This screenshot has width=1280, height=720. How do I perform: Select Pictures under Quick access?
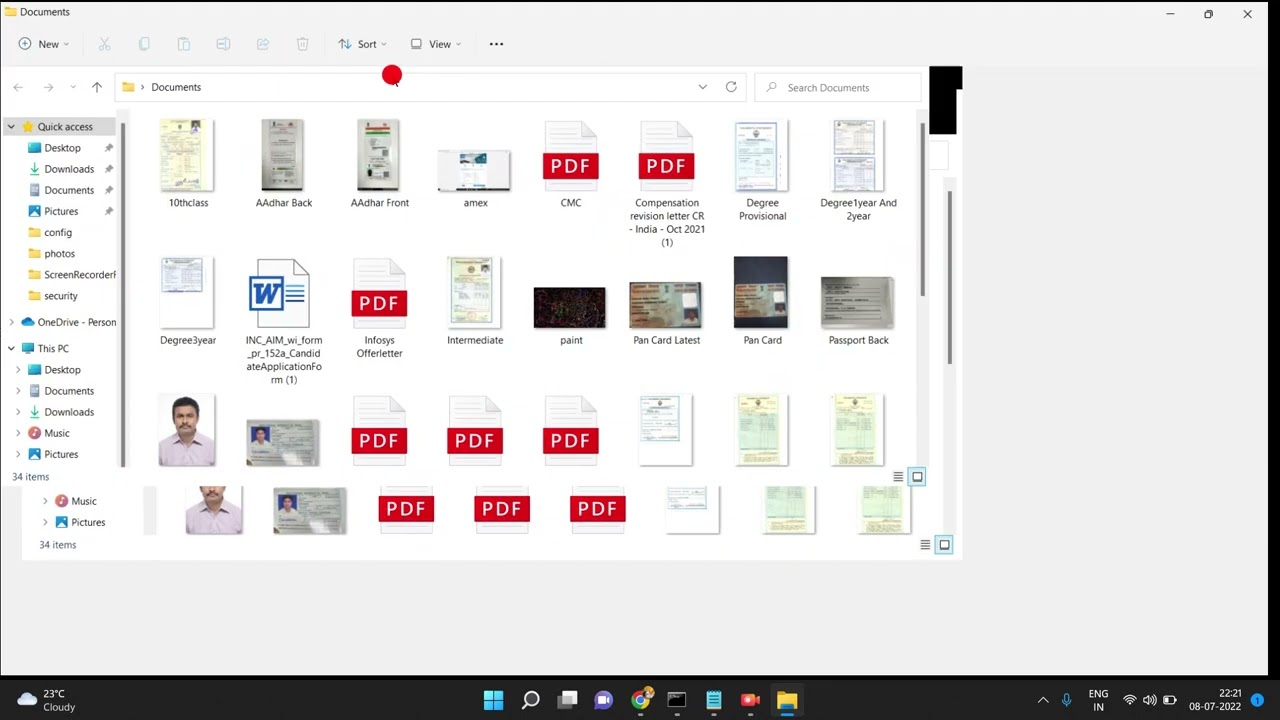tap(61, 211)
